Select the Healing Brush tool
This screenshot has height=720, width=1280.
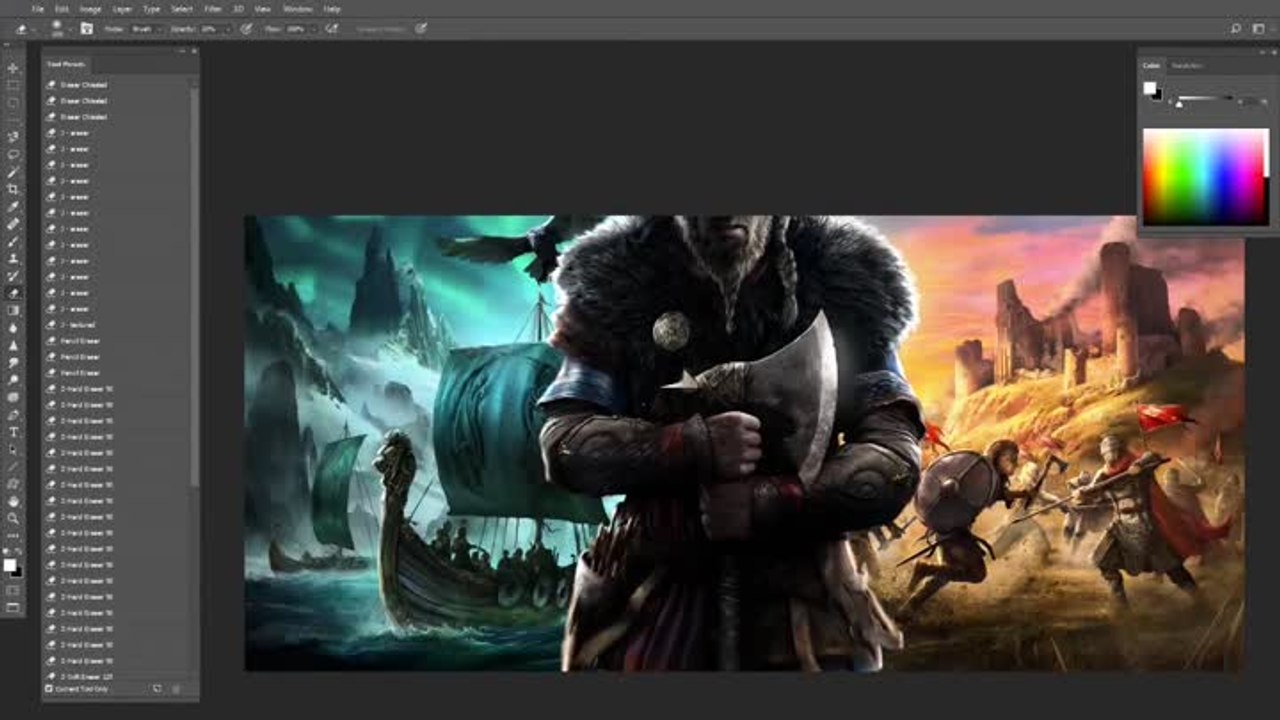tap(13, 224)
